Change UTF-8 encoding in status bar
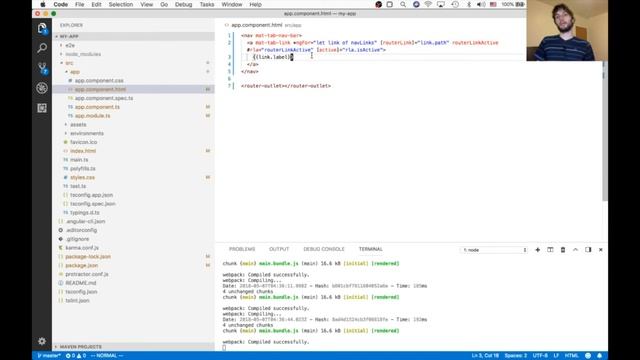 540,356
